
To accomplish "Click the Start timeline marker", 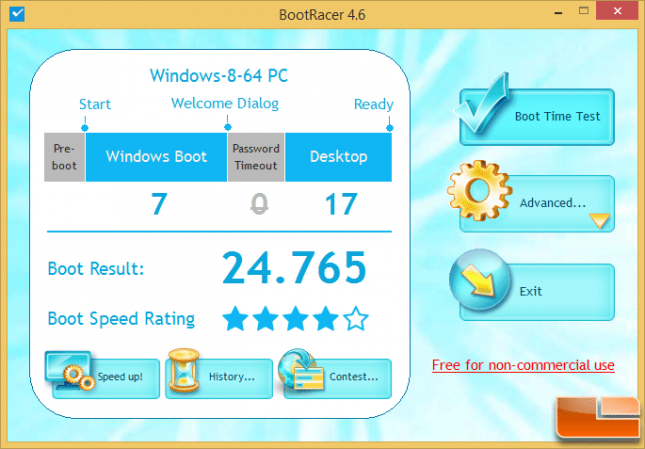I will click(84, 128).
